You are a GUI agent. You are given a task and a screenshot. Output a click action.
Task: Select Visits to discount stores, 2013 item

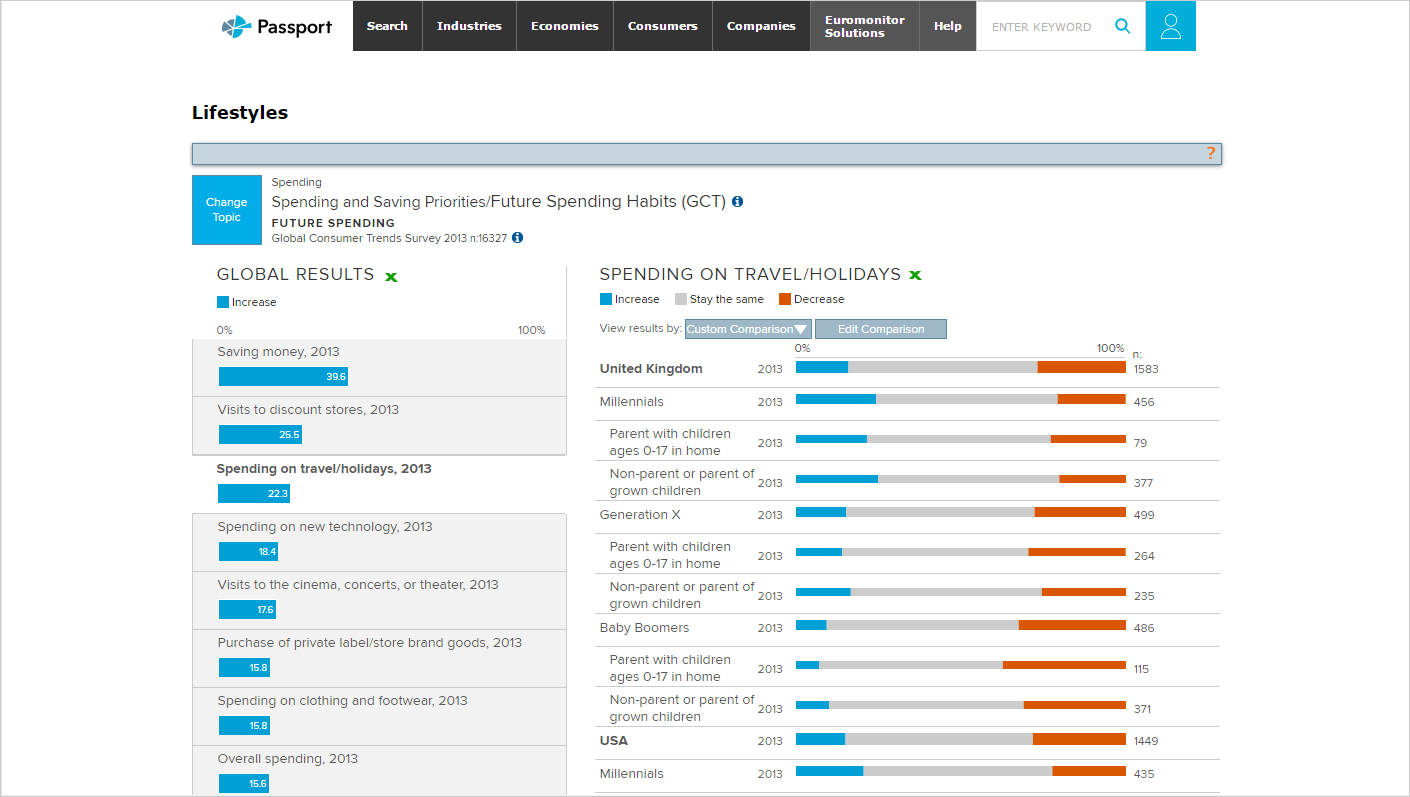(308, 410)
